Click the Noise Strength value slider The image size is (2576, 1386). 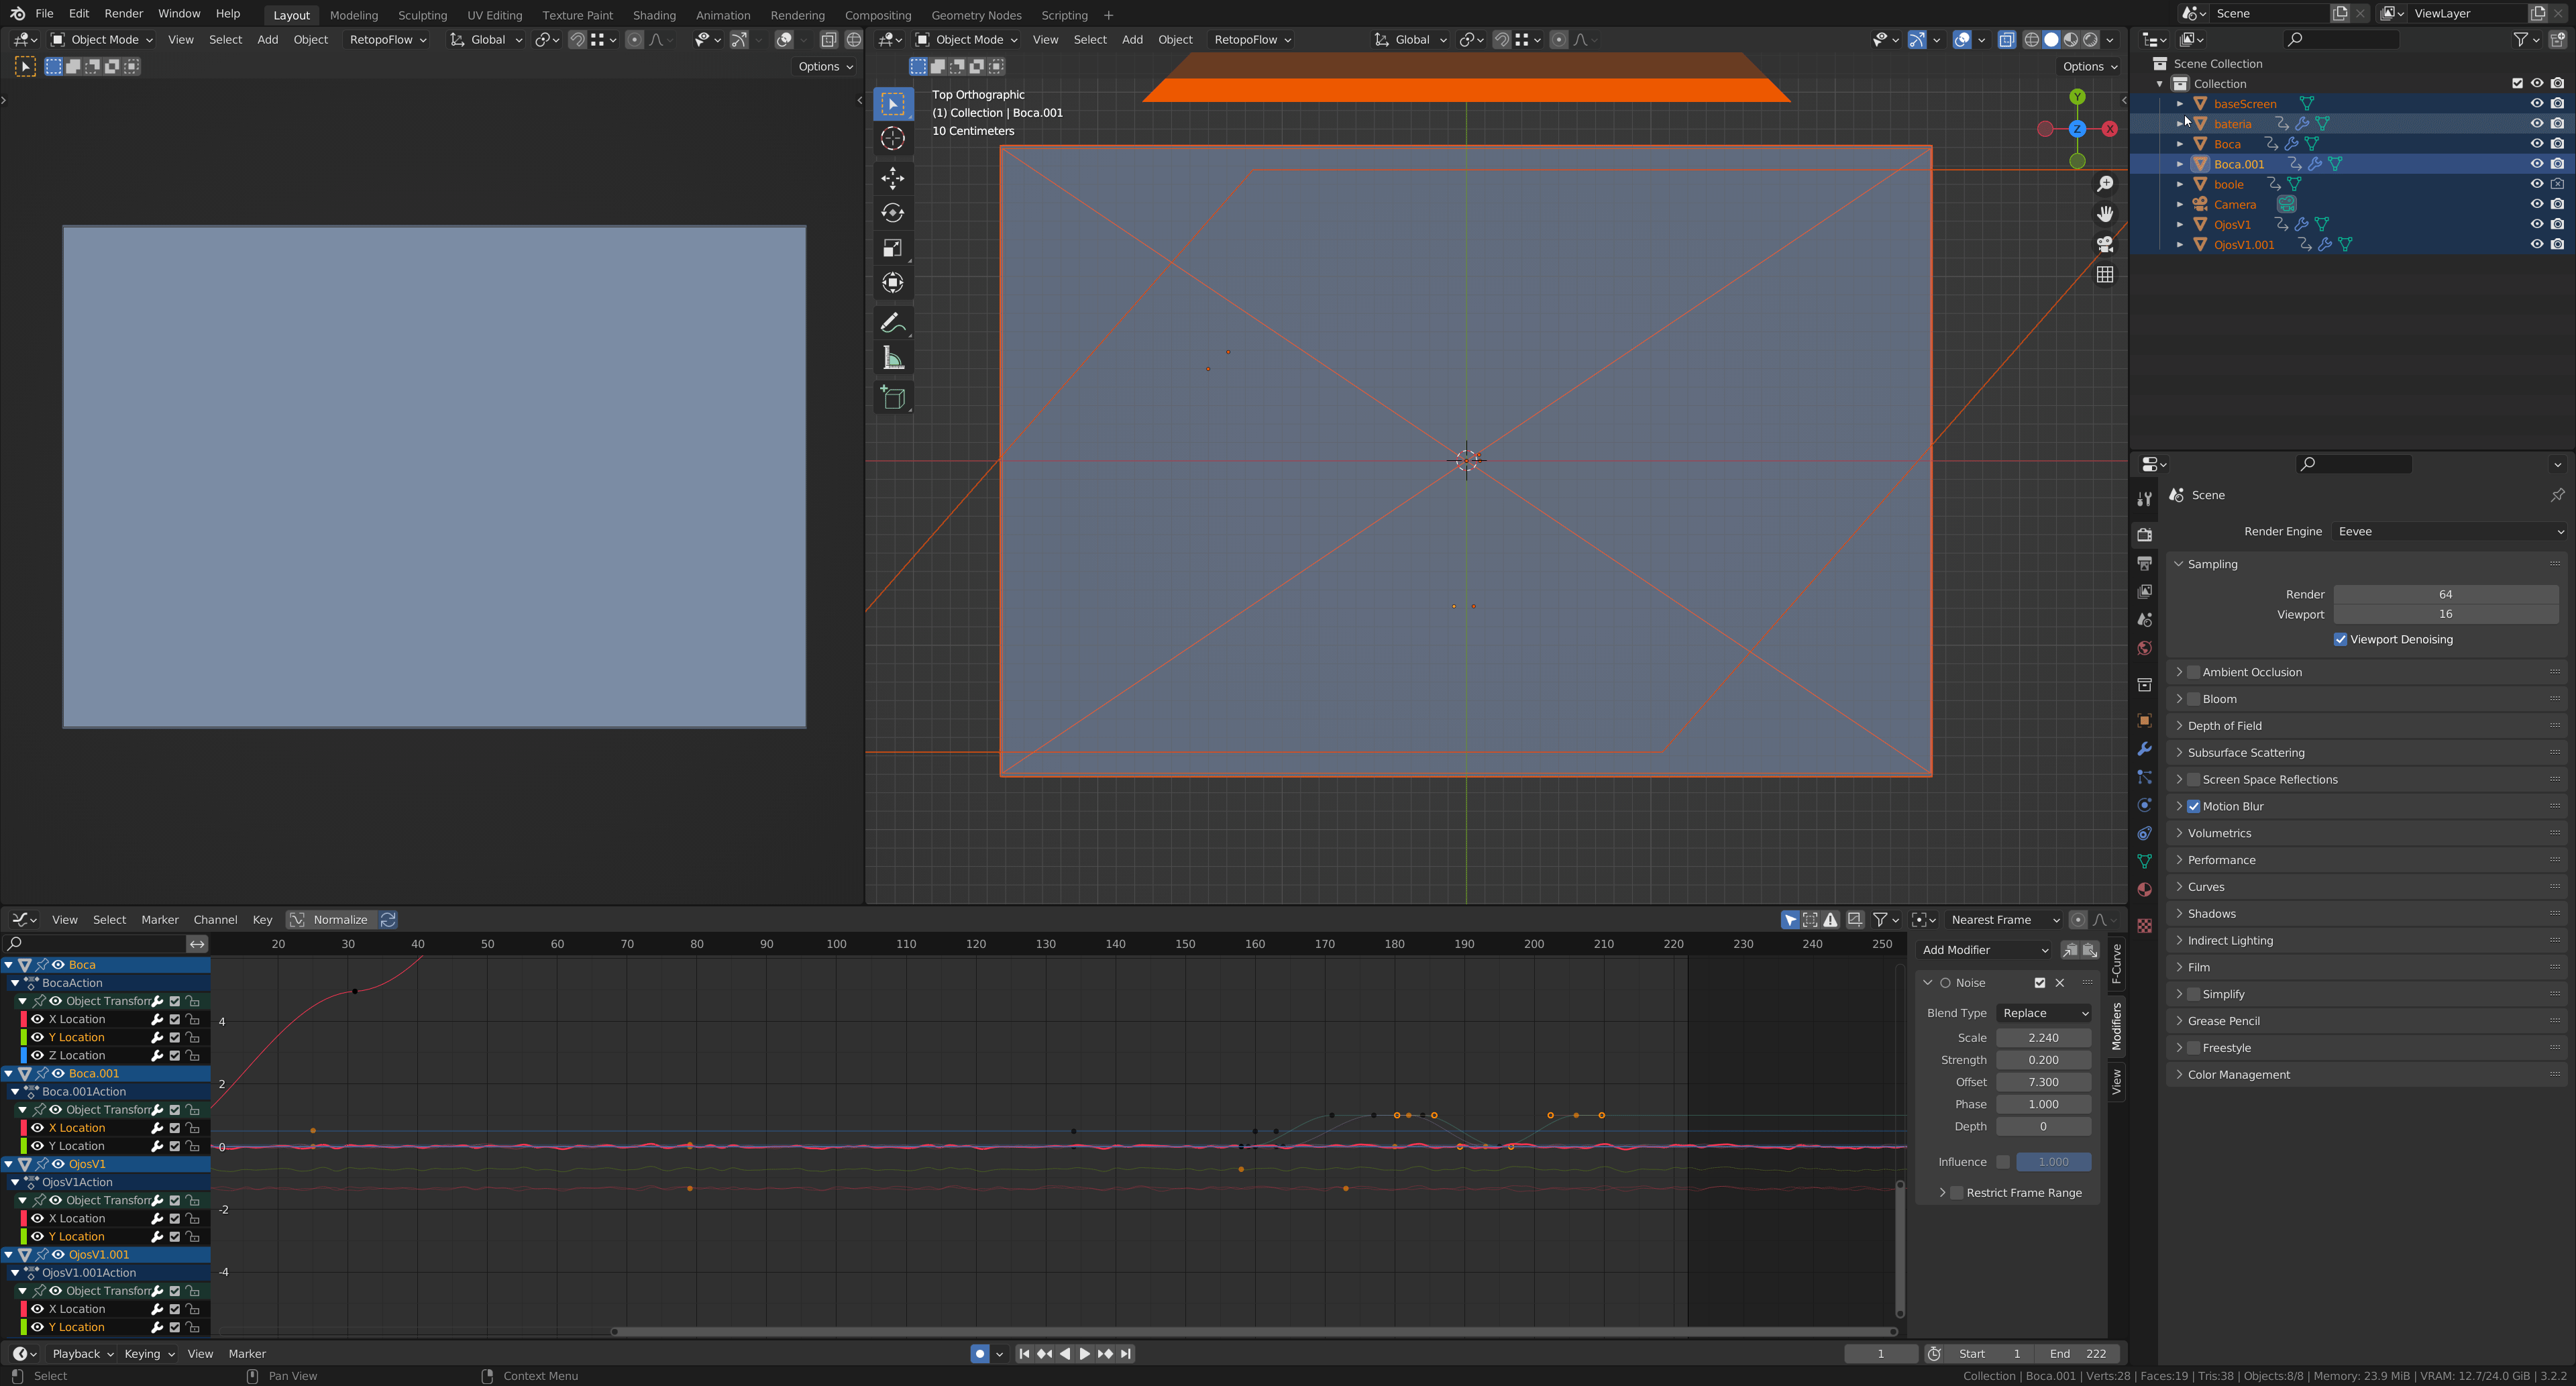2043,1060
